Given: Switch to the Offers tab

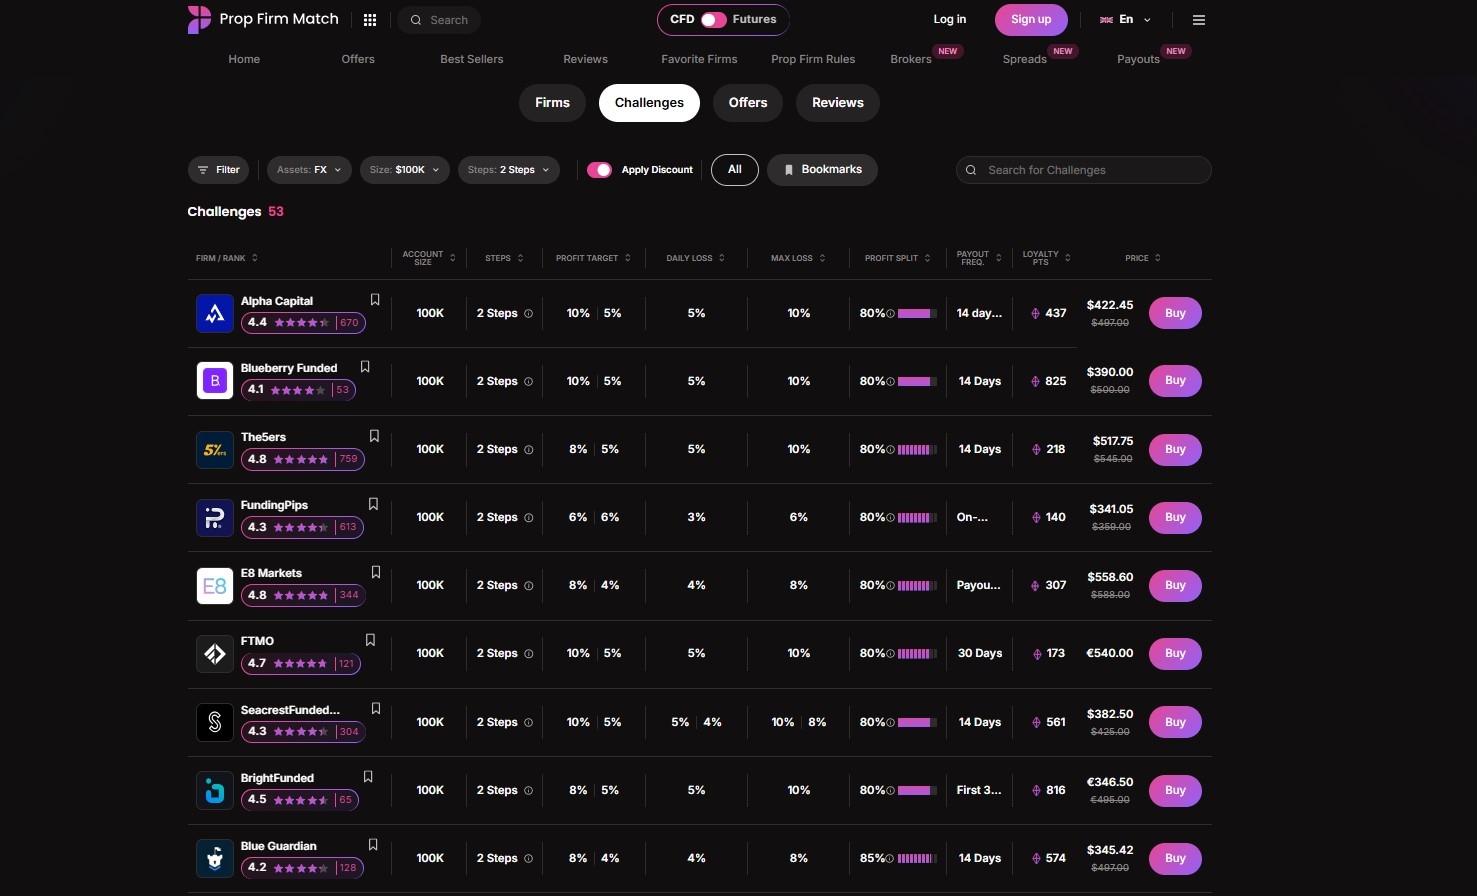Looking at the screenshot, I should click(x=748, y=103).
